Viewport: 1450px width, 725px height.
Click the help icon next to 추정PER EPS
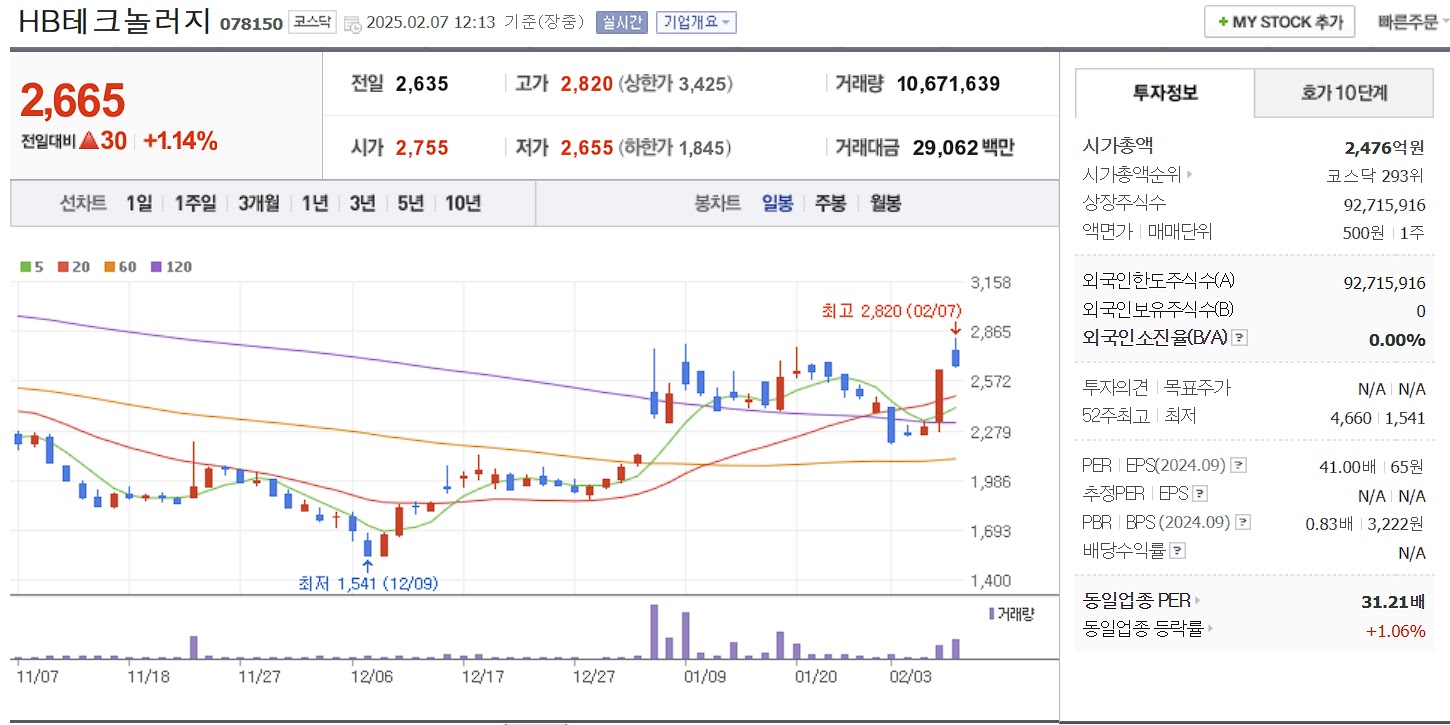[x=1200, y=494]
